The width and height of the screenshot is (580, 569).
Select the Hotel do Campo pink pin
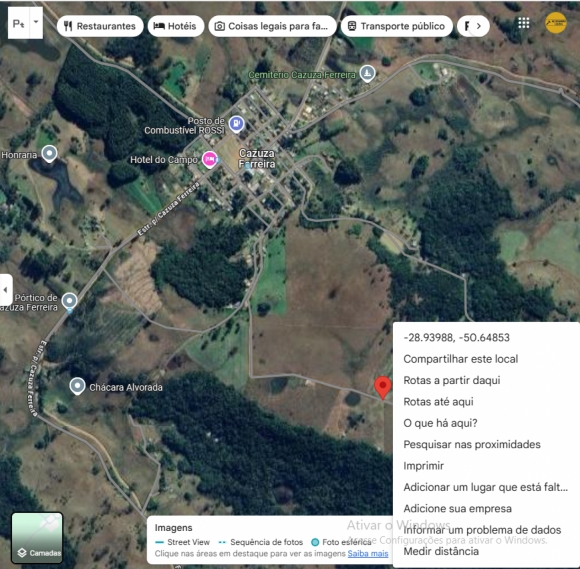tap(210, 159)
